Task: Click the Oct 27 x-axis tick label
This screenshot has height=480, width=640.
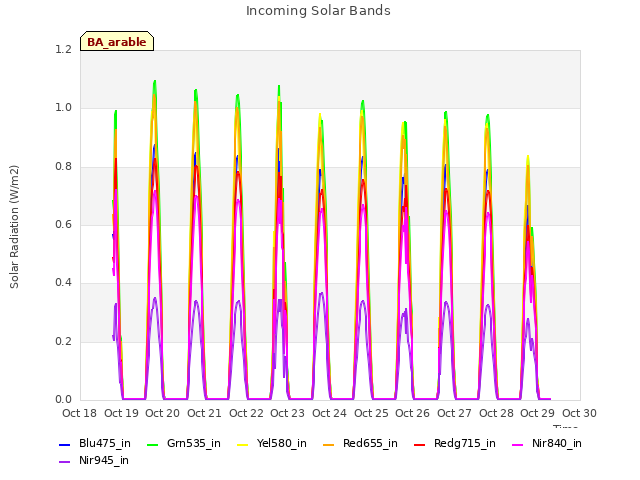Action: (x=454, y=413)
